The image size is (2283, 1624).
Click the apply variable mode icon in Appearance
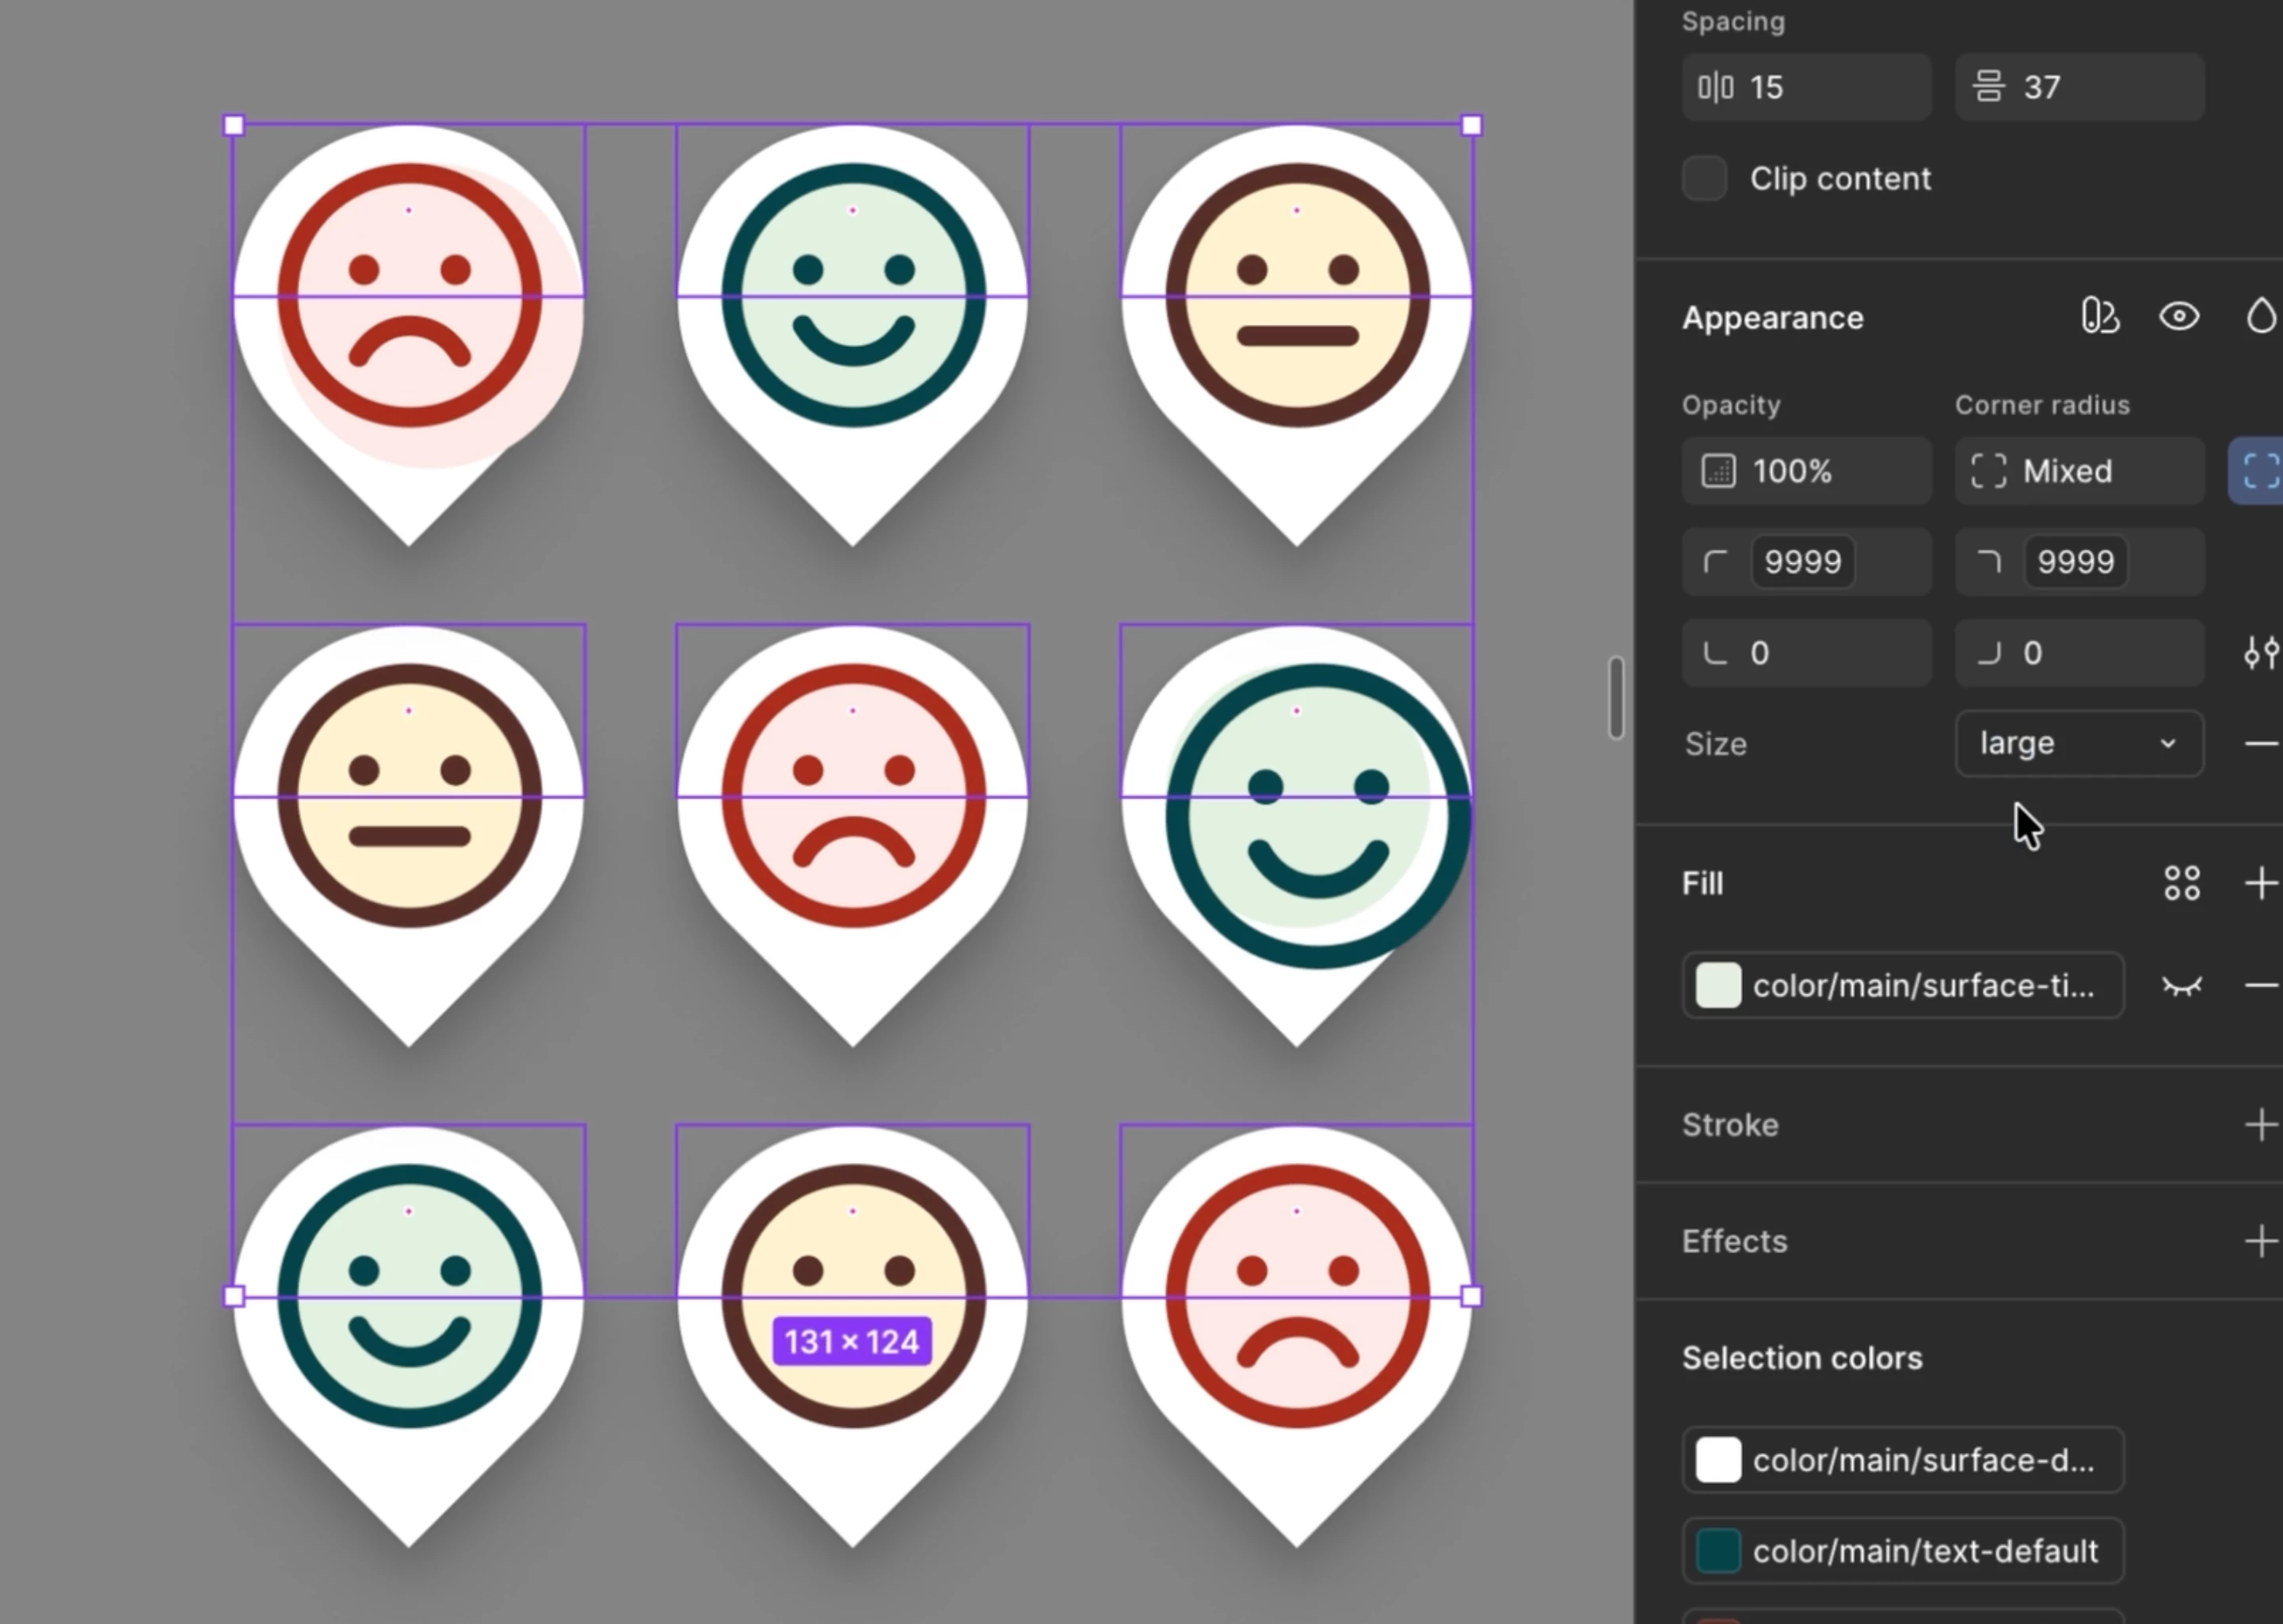[2099, 317]
